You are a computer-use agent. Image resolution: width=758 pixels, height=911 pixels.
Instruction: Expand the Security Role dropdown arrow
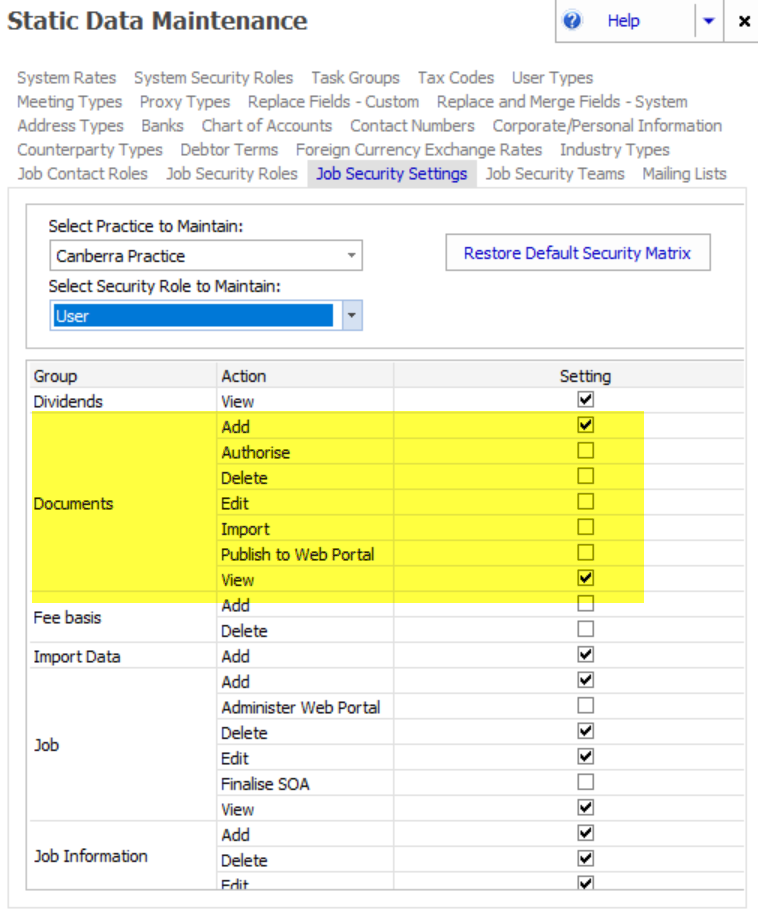pos(351,316)
